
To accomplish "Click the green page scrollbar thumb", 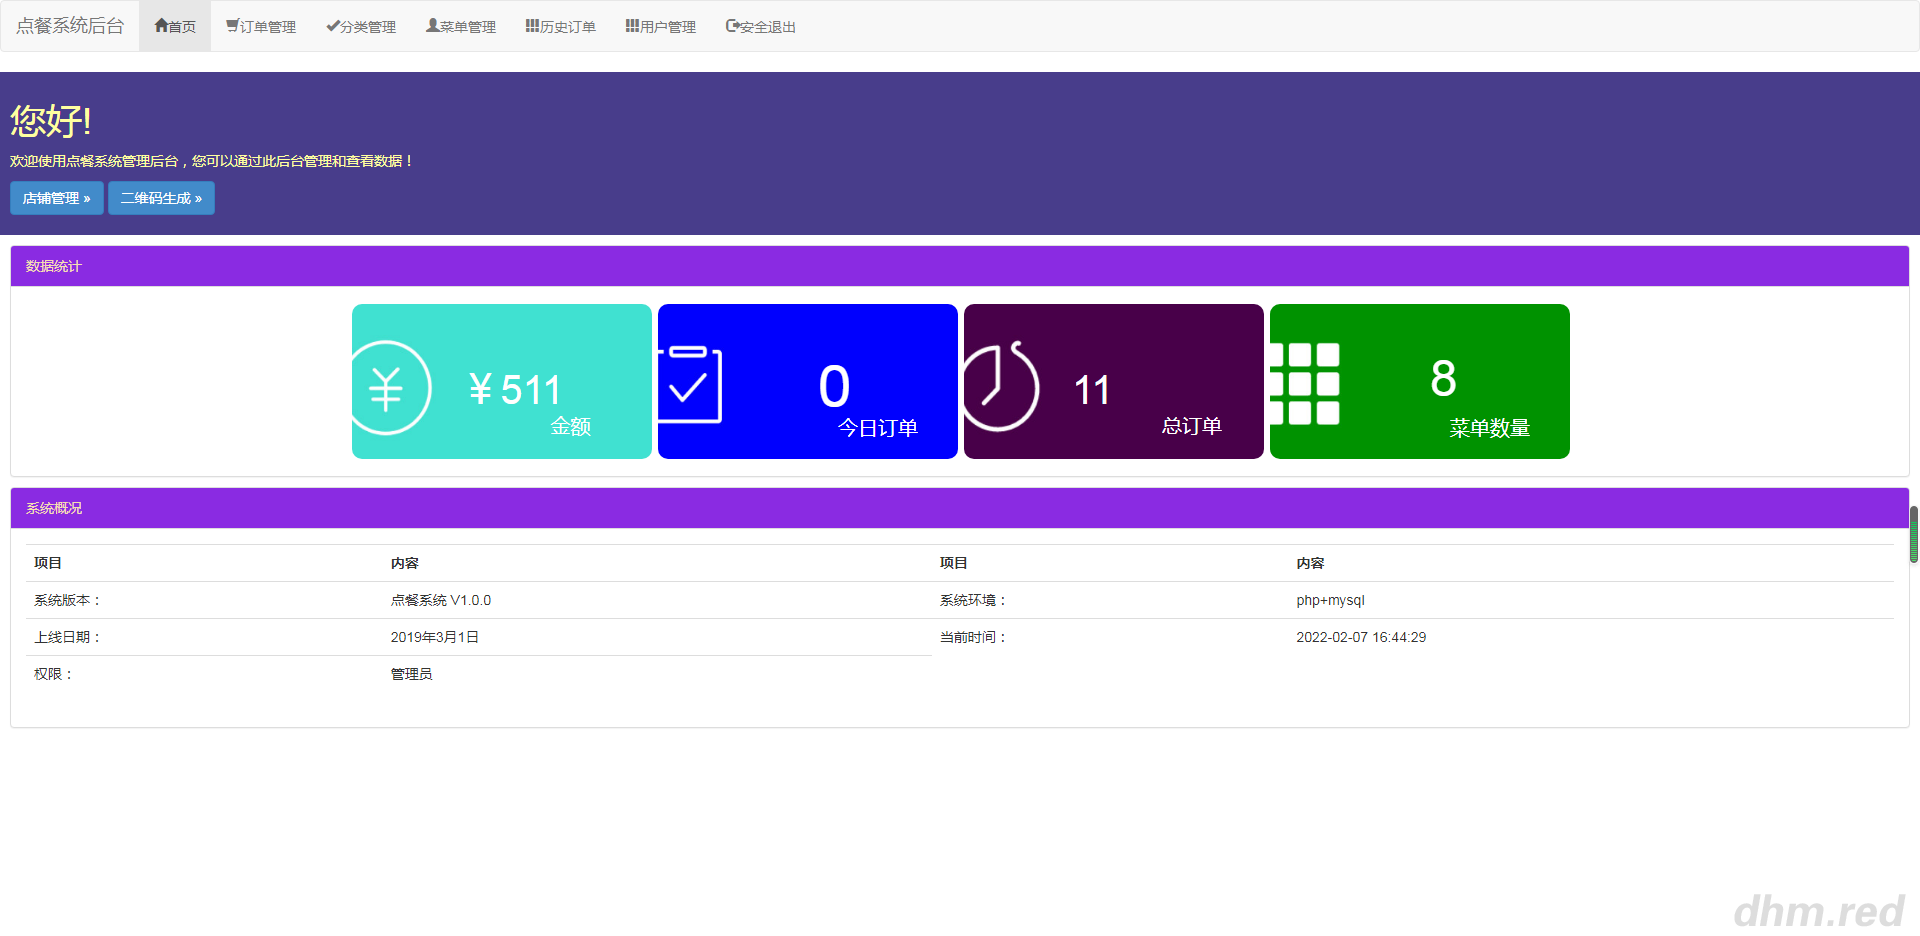I will pos(1914,535).
